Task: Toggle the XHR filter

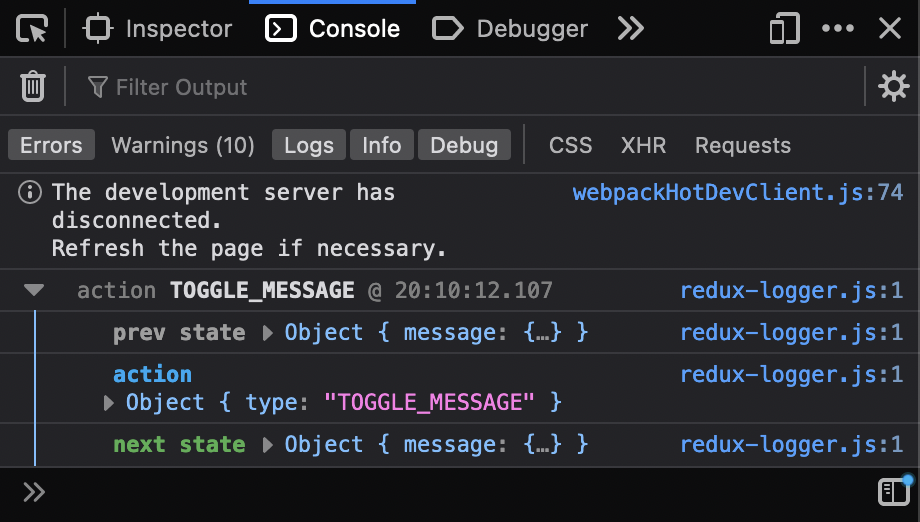Action: coord(643,145)
